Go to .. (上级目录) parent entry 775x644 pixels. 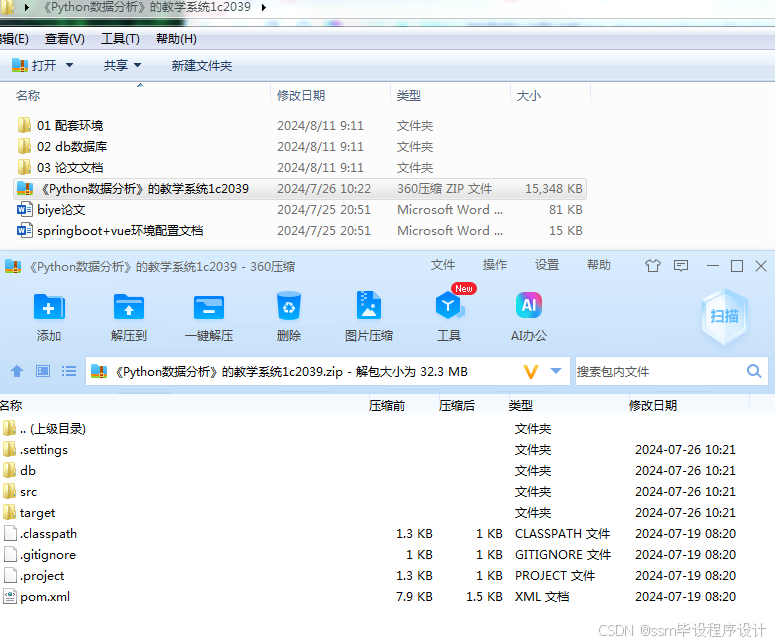[x=44, y=429]
